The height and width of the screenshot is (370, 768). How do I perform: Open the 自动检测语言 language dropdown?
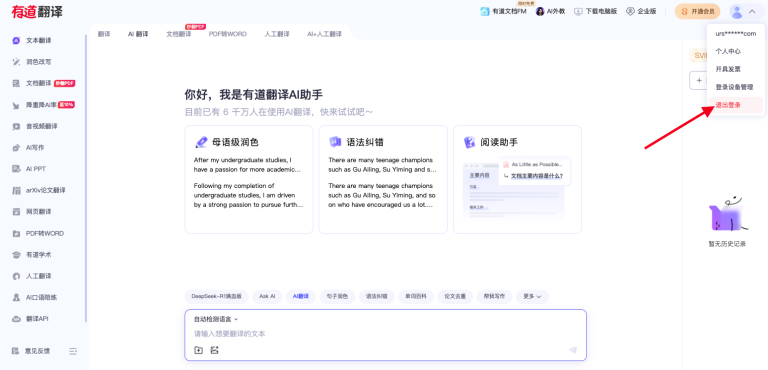(x=216, y=319)
